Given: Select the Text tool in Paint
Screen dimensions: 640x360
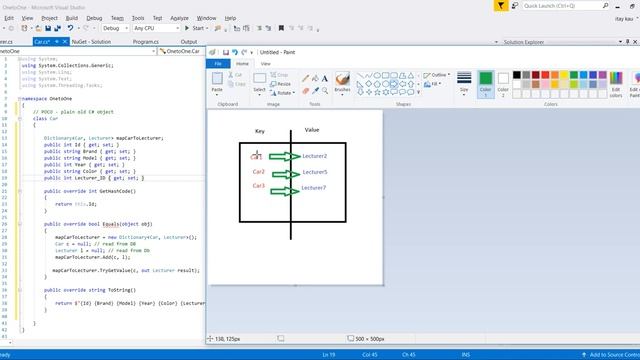Looking at the screenshot, I should click(x=324, y=78).
